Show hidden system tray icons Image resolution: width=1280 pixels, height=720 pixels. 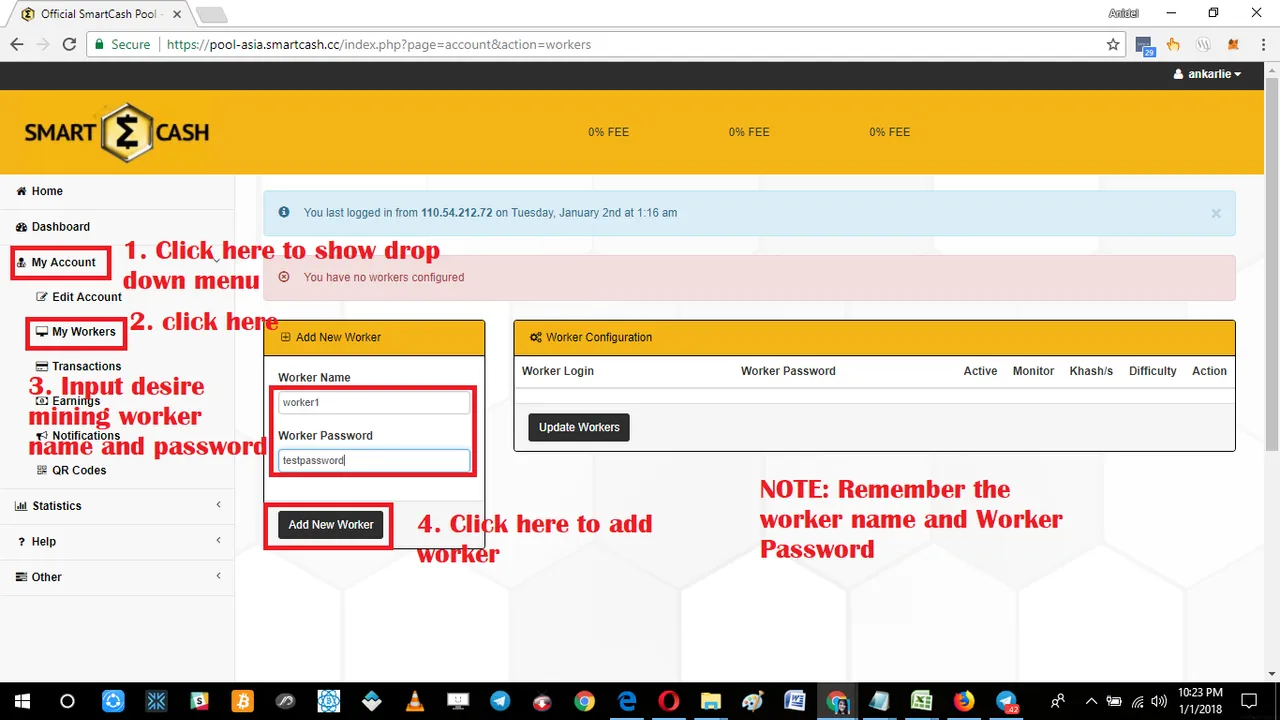[1091, 700]
